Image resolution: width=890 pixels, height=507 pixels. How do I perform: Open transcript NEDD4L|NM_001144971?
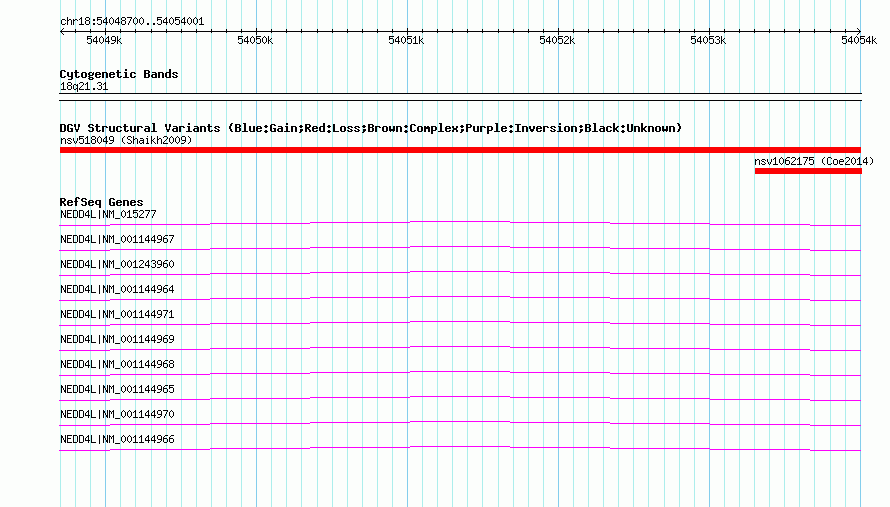point(117,315)
